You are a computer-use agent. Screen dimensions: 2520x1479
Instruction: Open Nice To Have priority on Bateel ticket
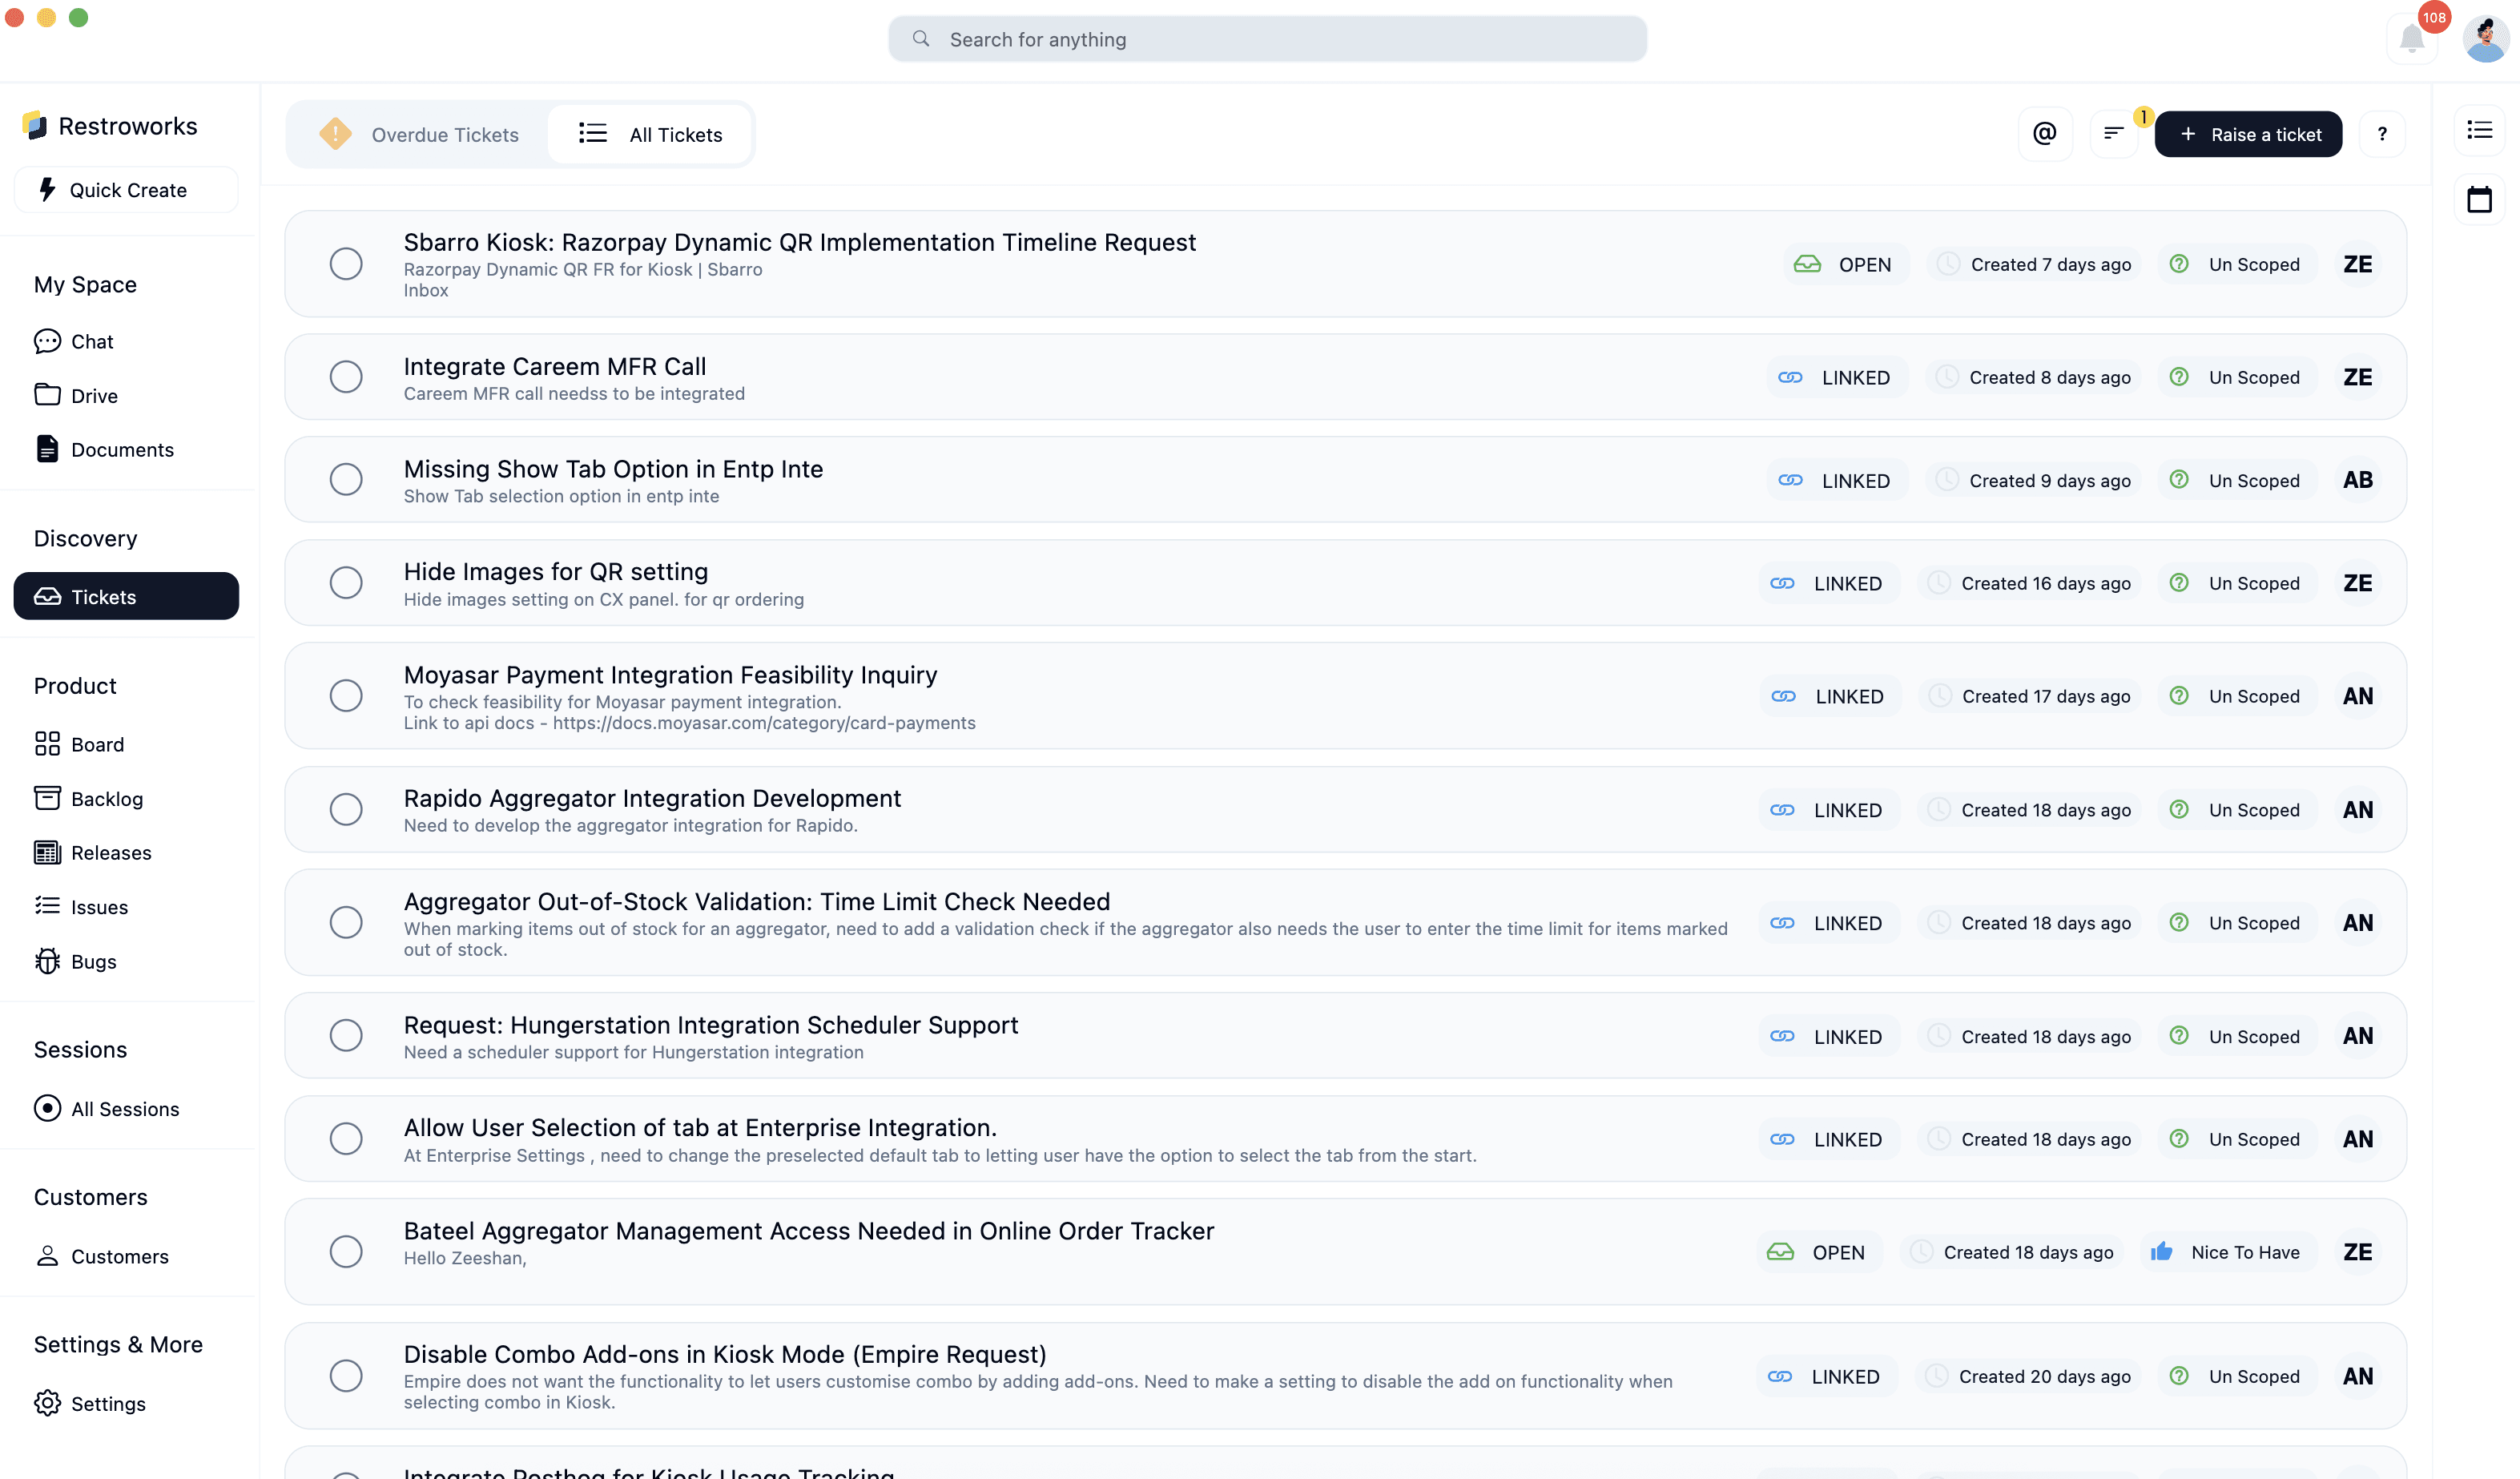point(2228,1252)
